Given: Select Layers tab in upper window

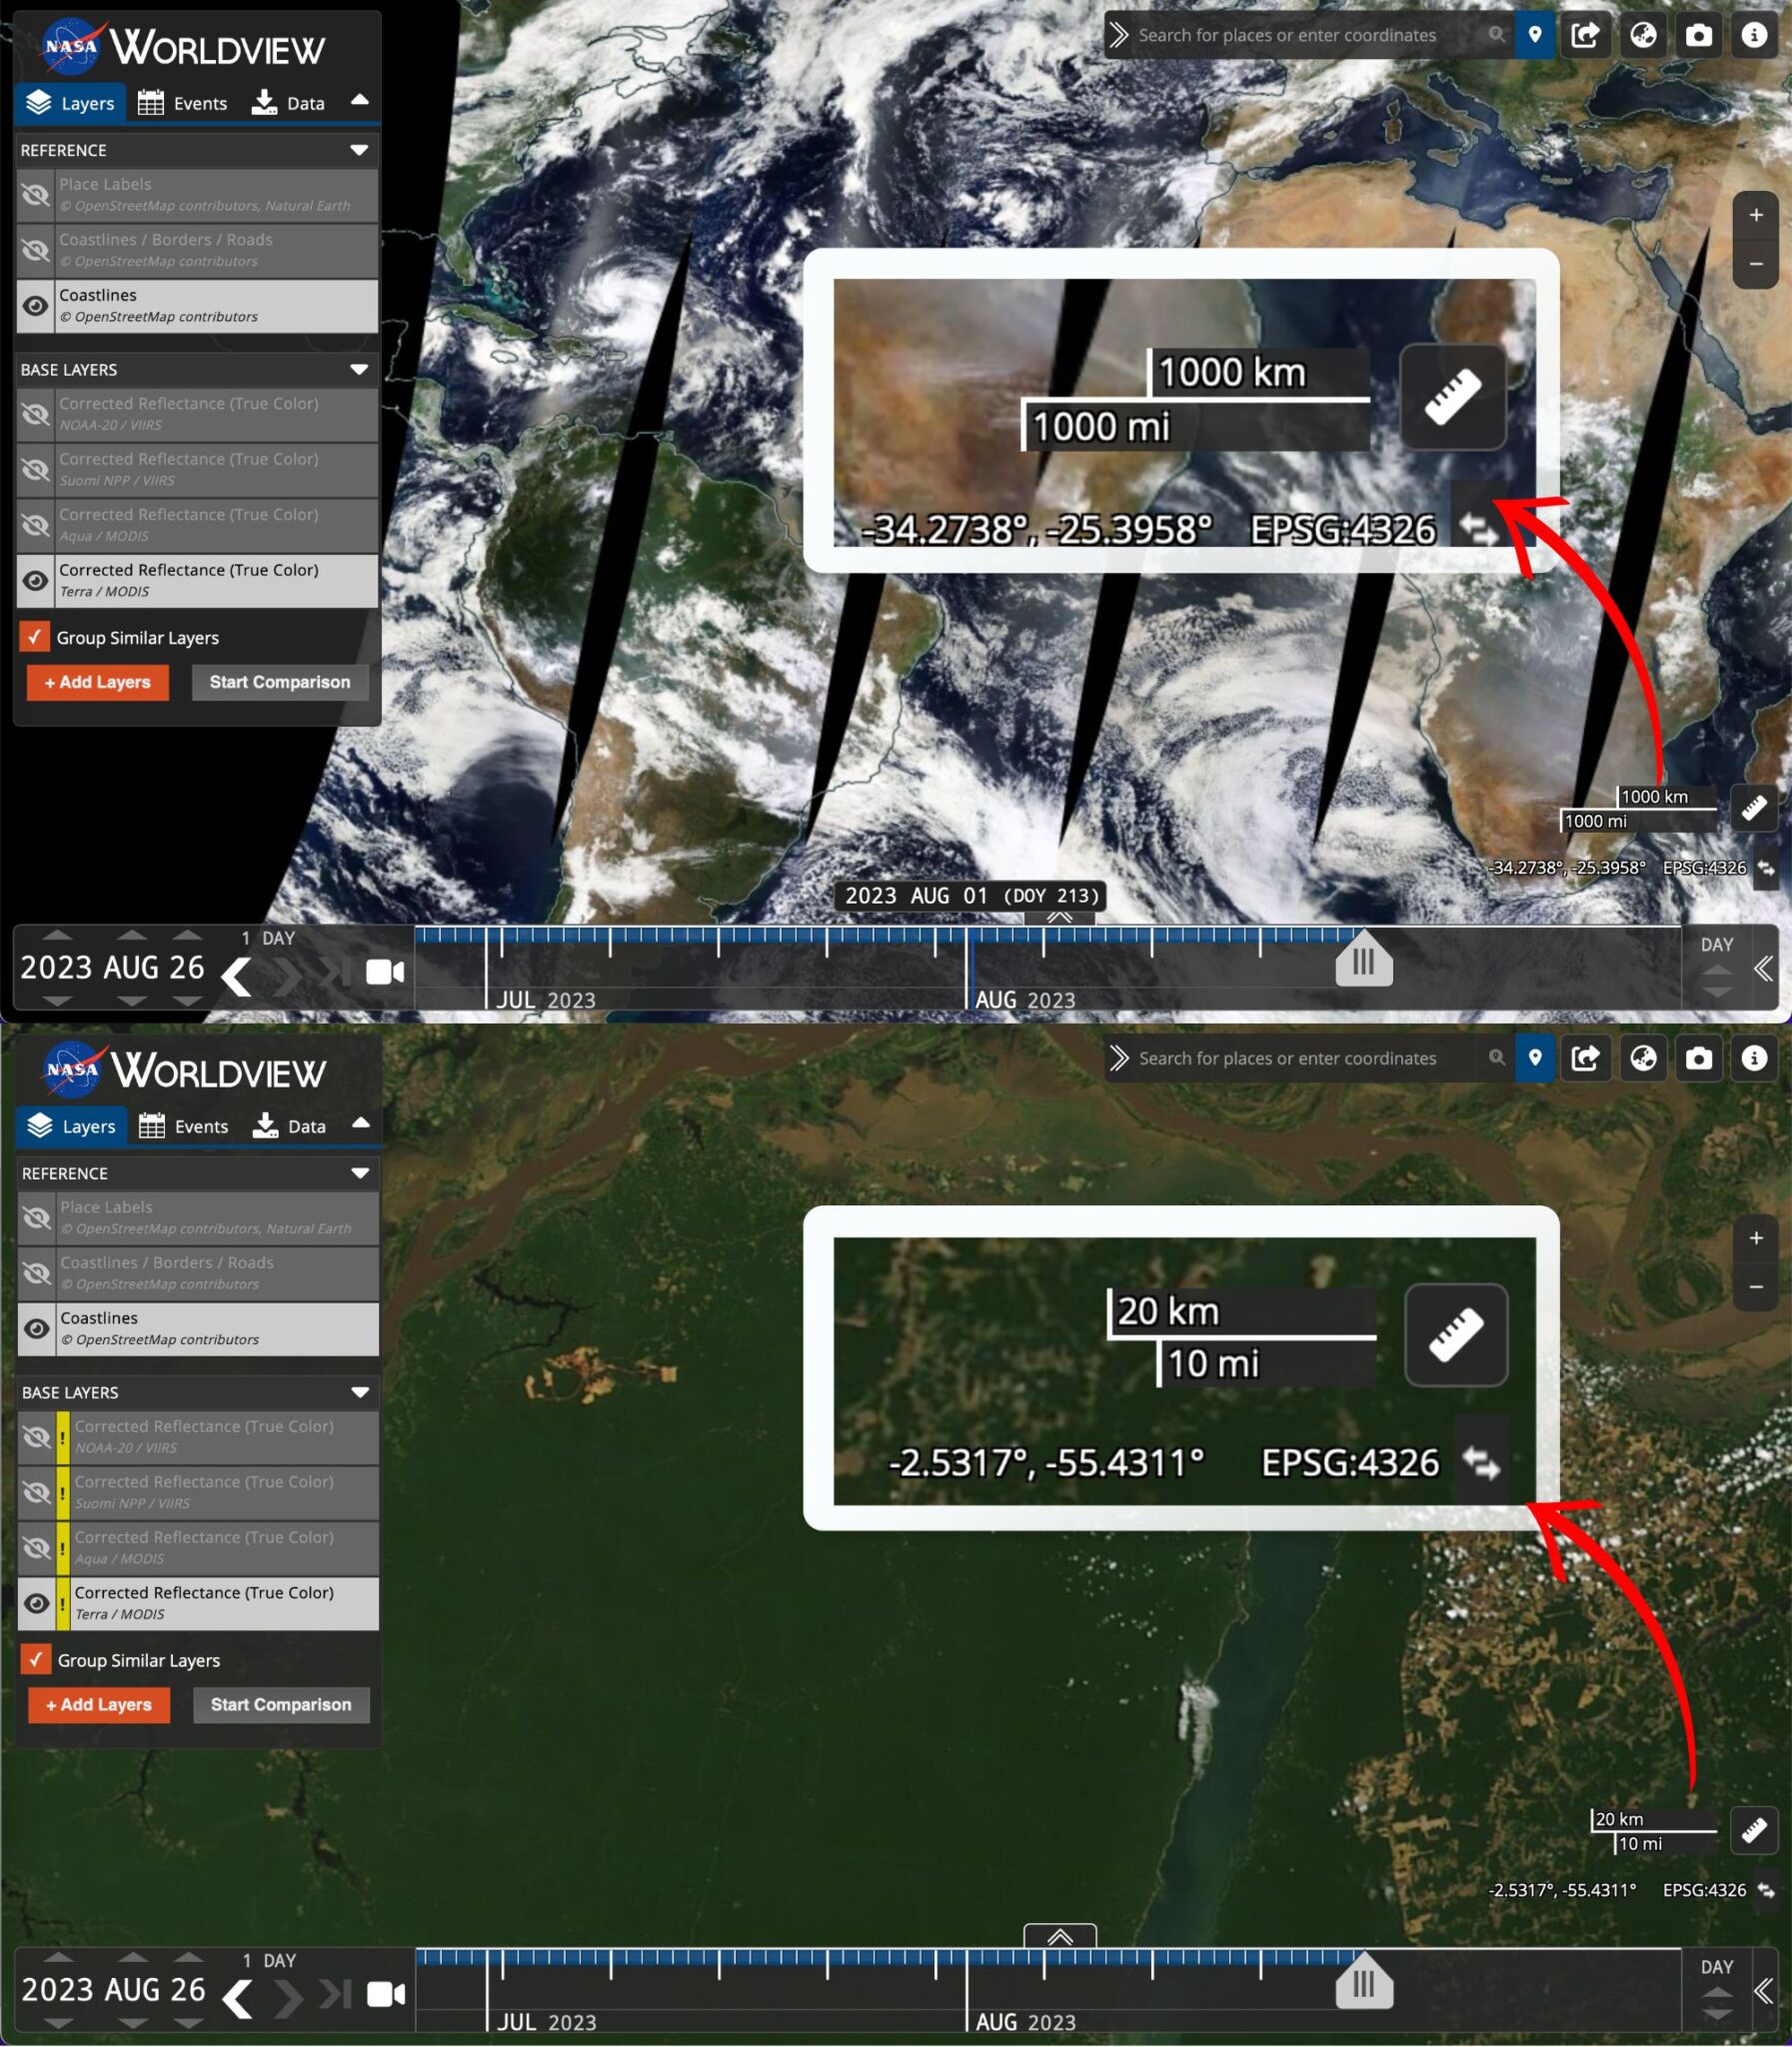Looking at the screenshot, I should [70, 103].
